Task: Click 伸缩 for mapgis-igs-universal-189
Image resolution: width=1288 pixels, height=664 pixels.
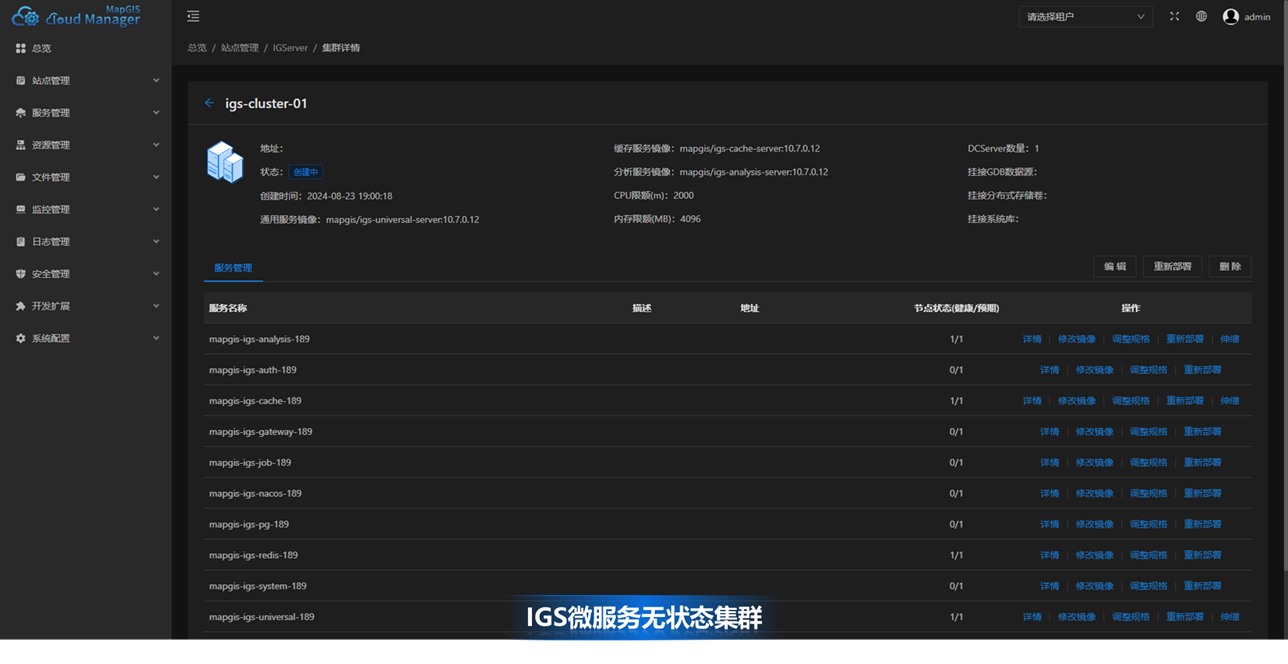Action: tap(1230, 617)
